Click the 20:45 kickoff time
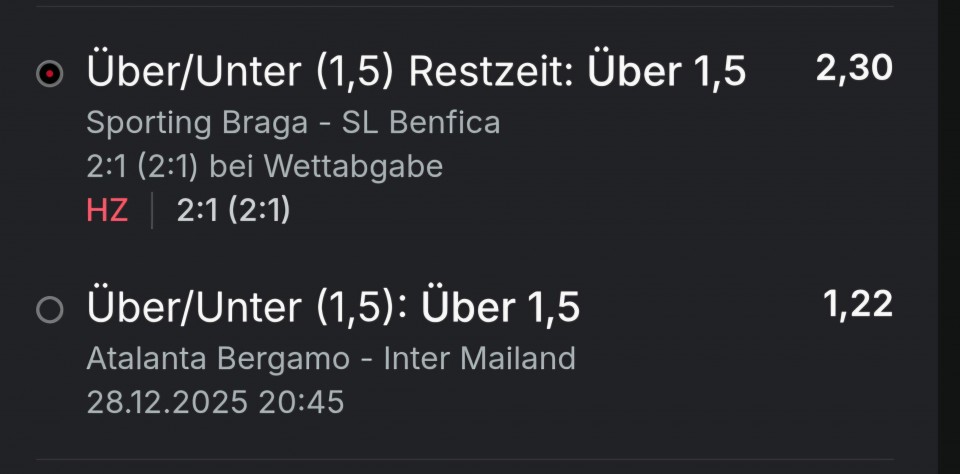This screenshot has height=474, width=960. pos(301,402)
